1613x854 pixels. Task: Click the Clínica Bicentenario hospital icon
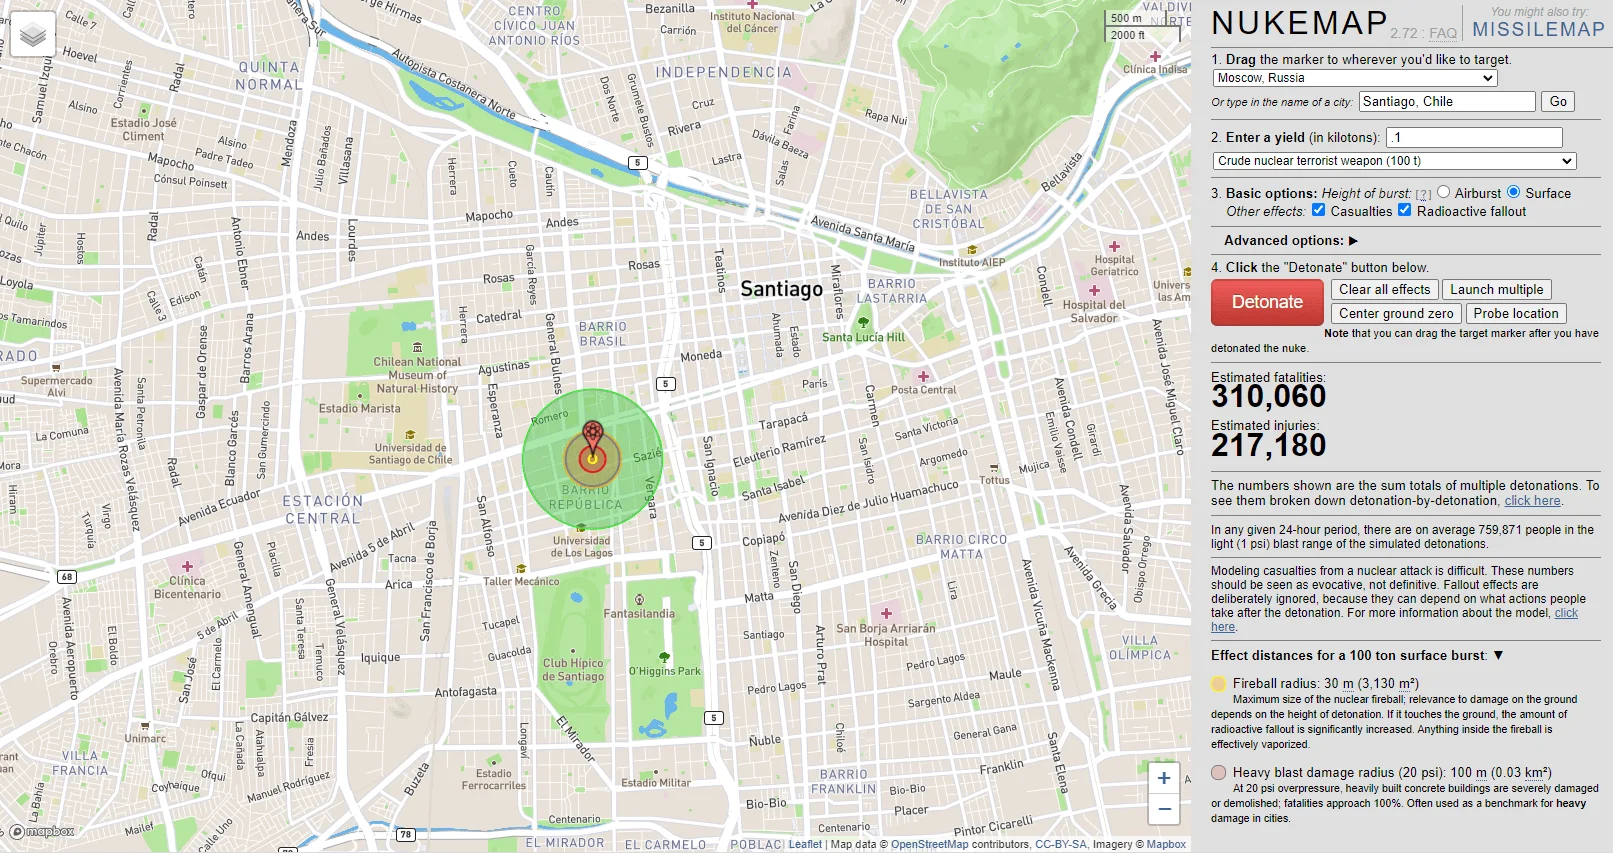click(x=187, y=566)
